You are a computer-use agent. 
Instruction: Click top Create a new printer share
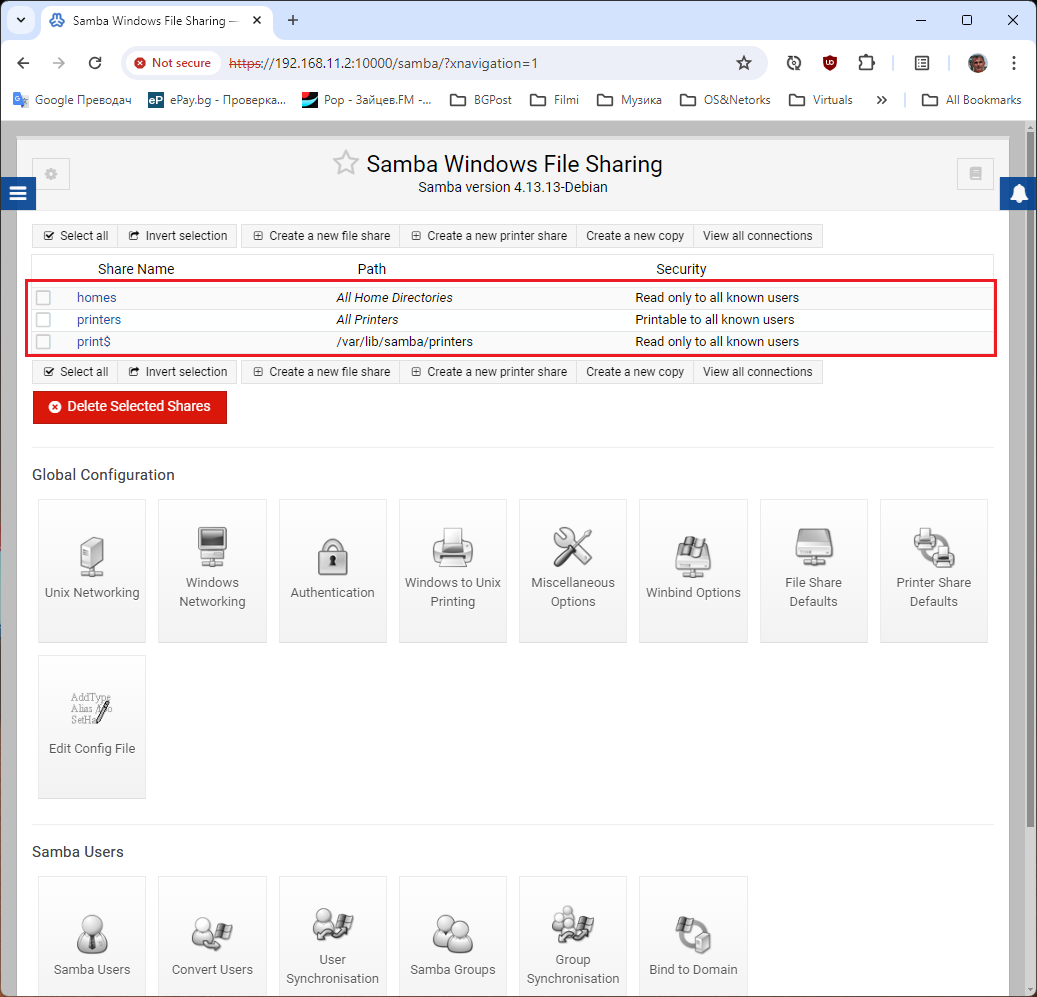pyautogui.click(x=488, y=236)
